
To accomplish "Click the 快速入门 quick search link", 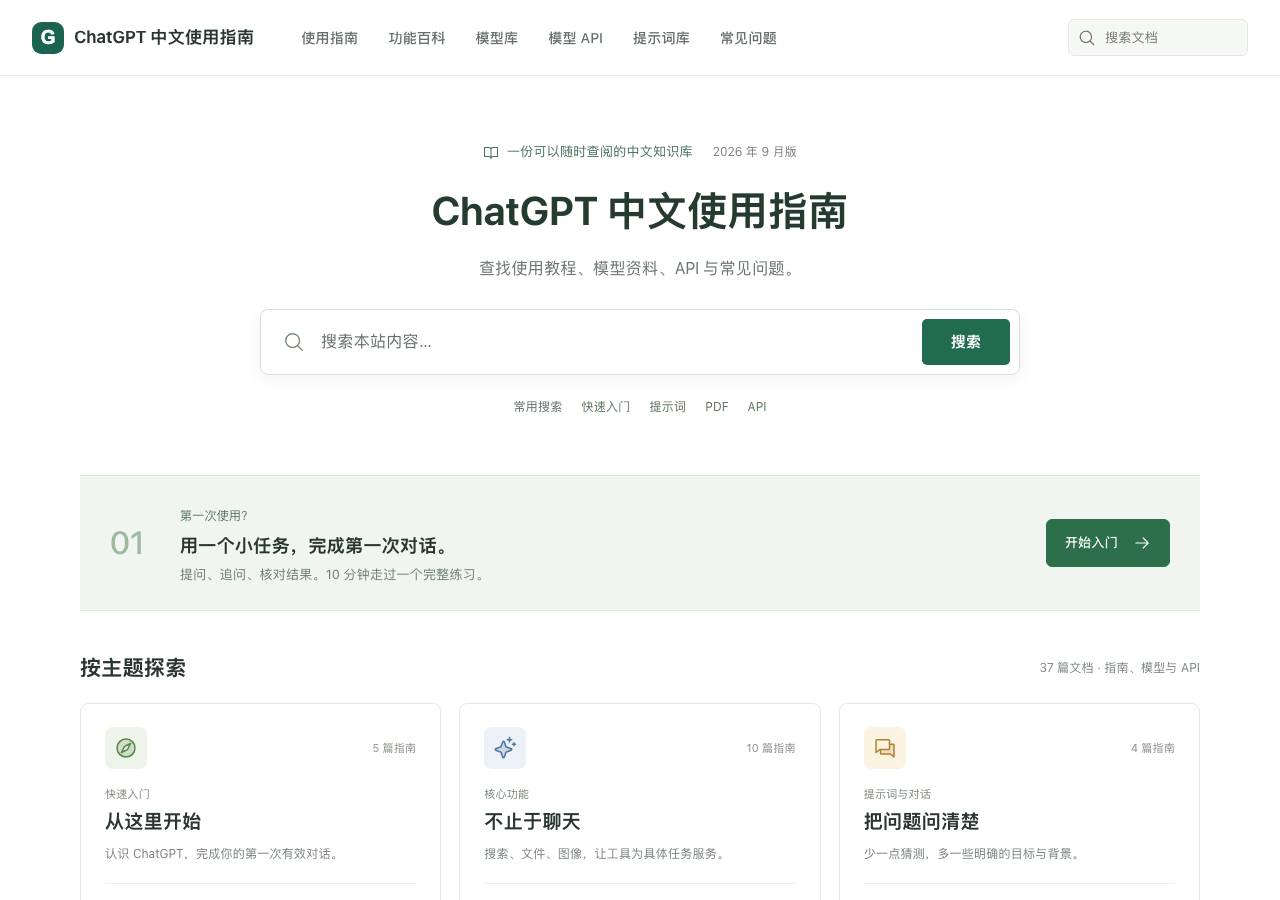I will point(606,407).
